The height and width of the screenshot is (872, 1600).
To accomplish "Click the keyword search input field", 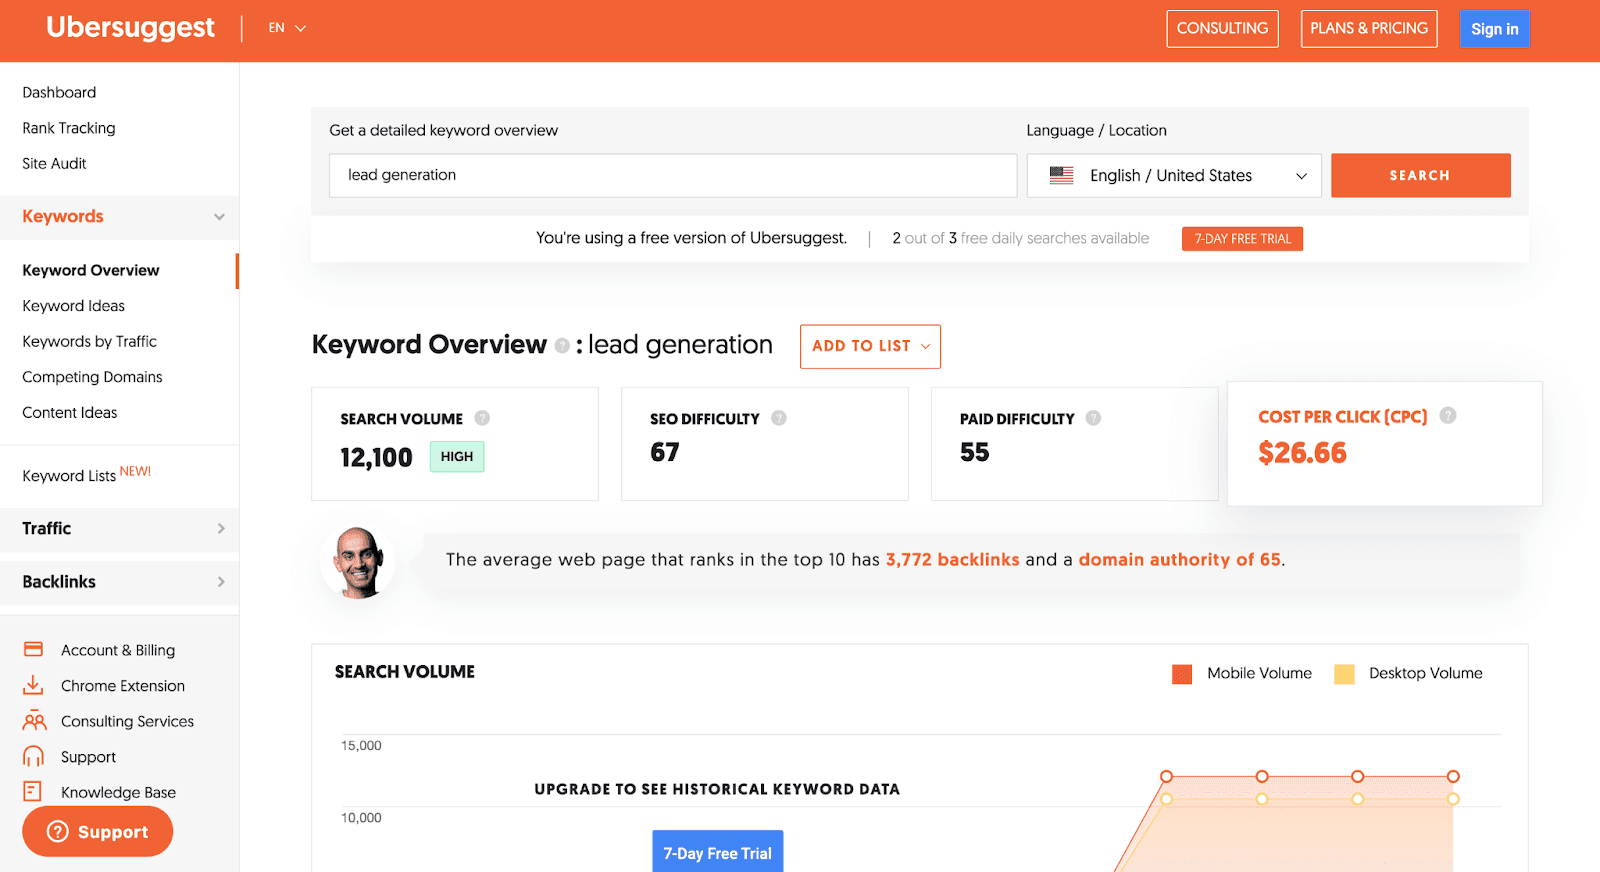I will click(672, 176).
